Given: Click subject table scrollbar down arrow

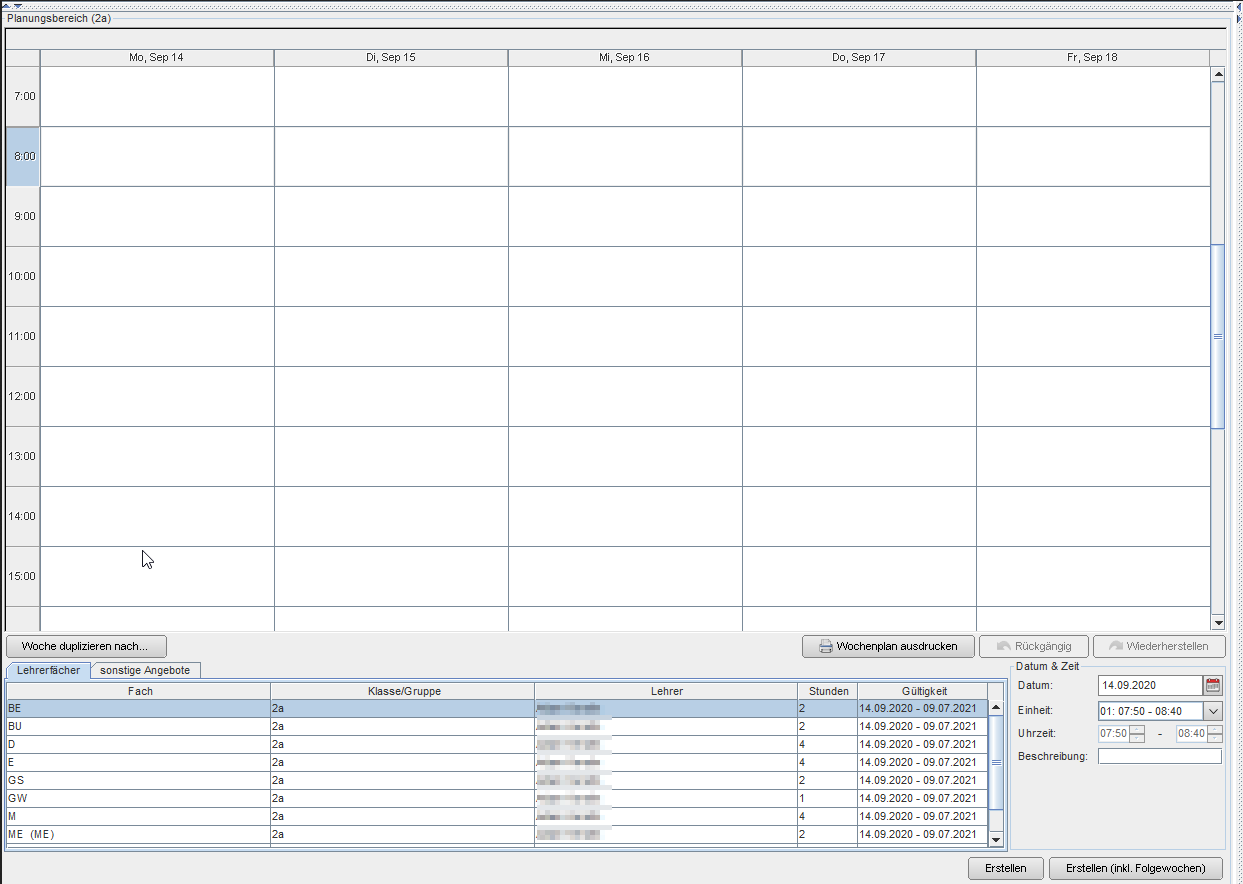Looking at the screenshot, I should (x=995, y=840).
